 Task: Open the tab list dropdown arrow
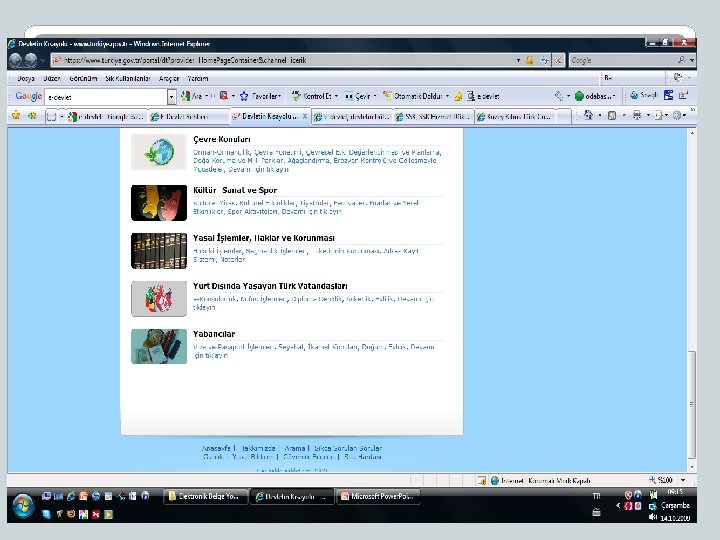pyautogui.click(x=62, y=116)
